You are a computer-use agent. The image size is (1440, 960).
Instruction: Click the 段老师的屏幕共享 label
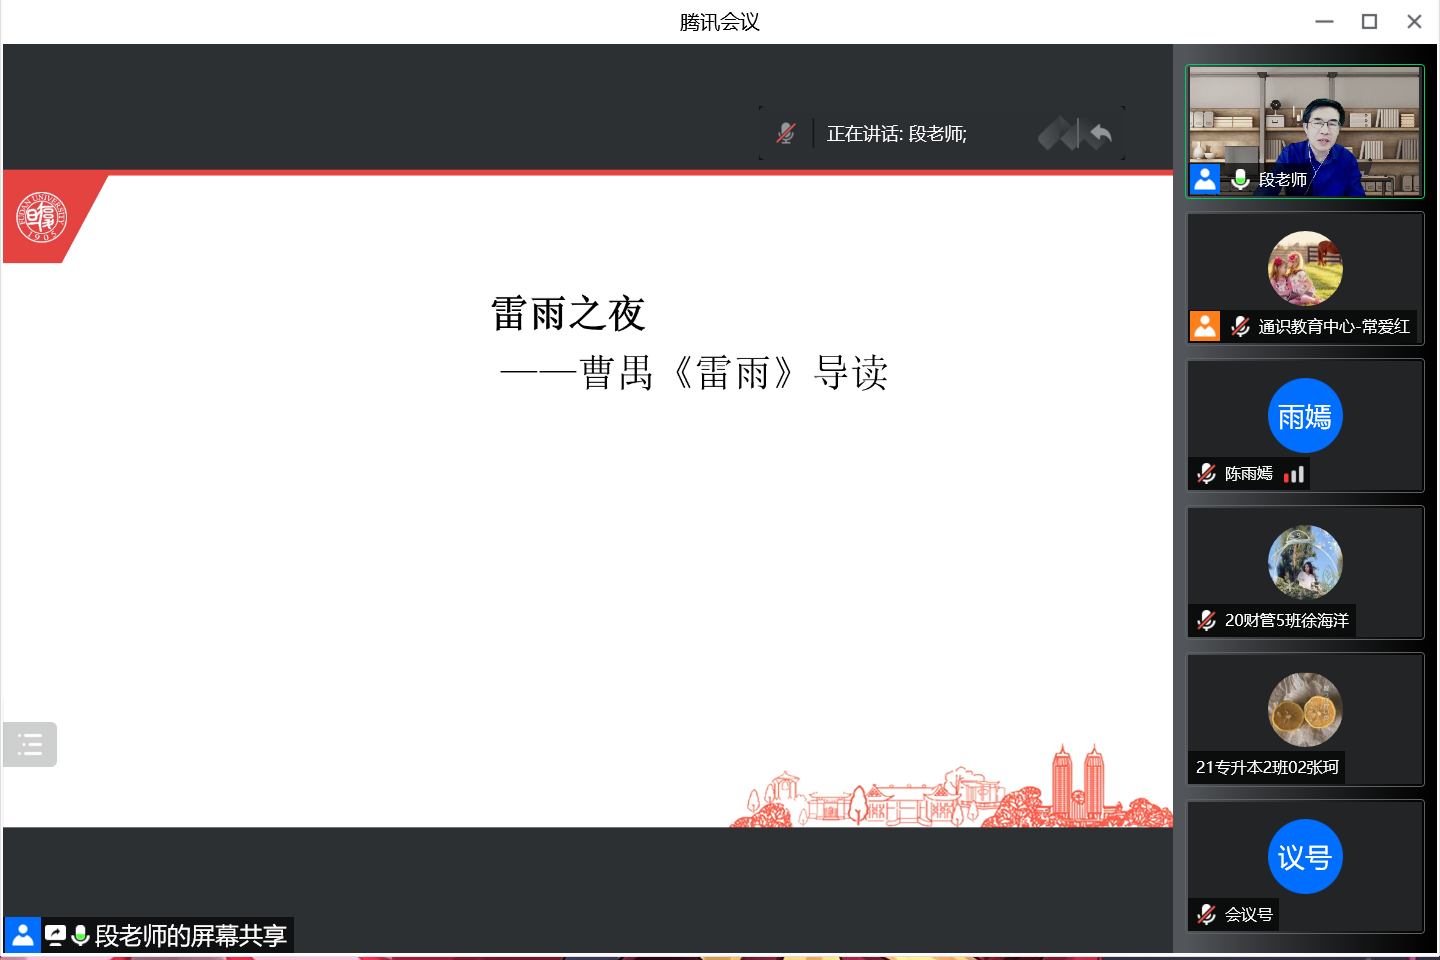190,936
